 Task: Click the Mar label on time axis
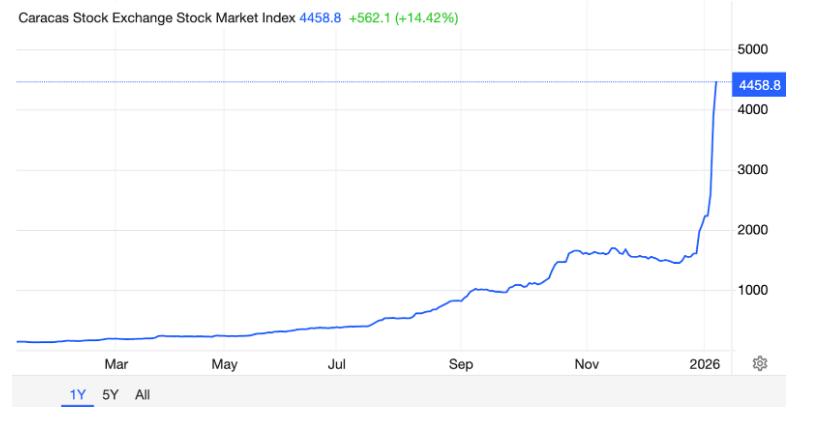[116, 364]
